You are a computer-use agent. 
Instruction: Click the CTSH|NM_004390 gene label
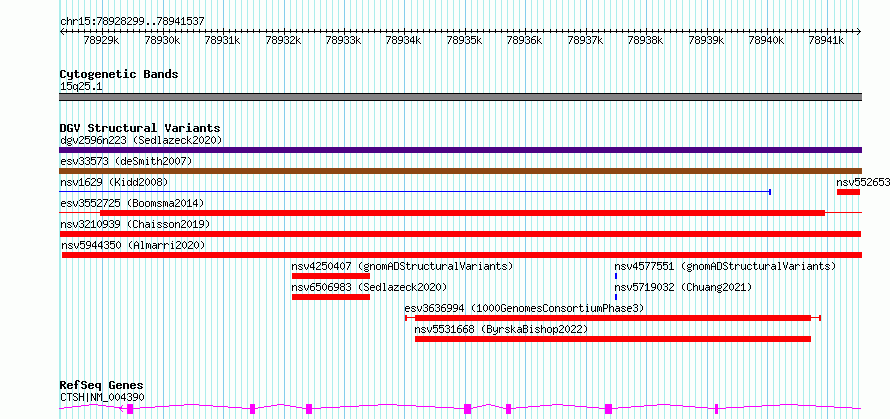pyautogui.click(x=102, y=397)
